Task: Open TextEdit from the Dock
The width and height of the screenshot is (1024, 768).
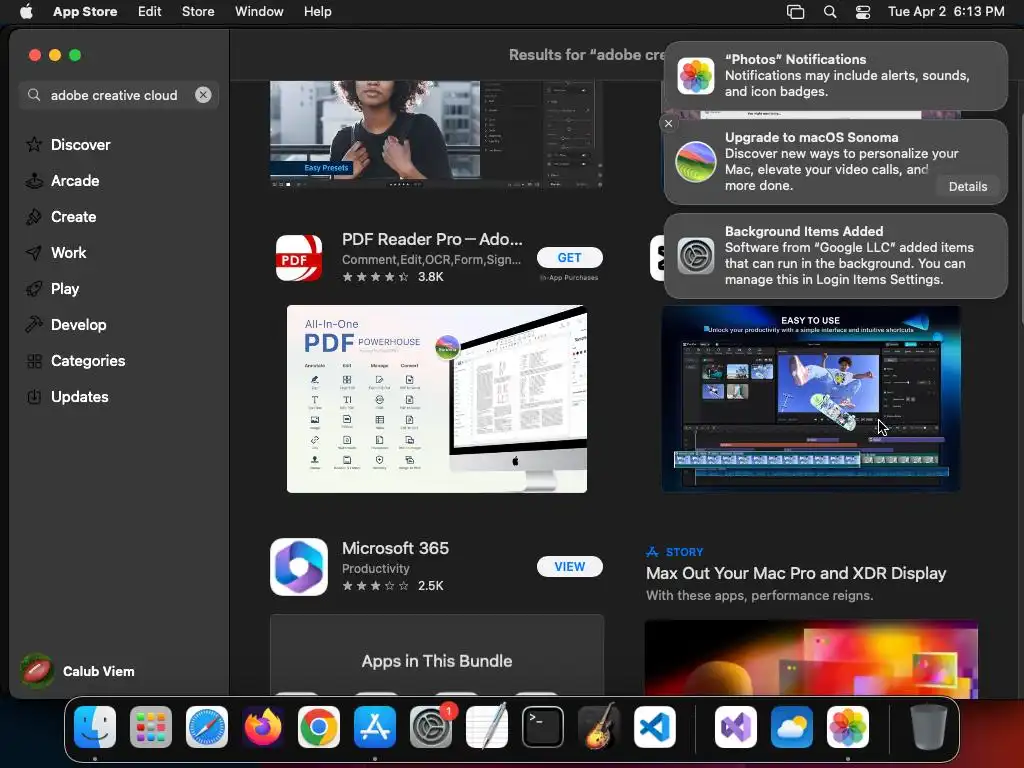Action: pos(487,727)
